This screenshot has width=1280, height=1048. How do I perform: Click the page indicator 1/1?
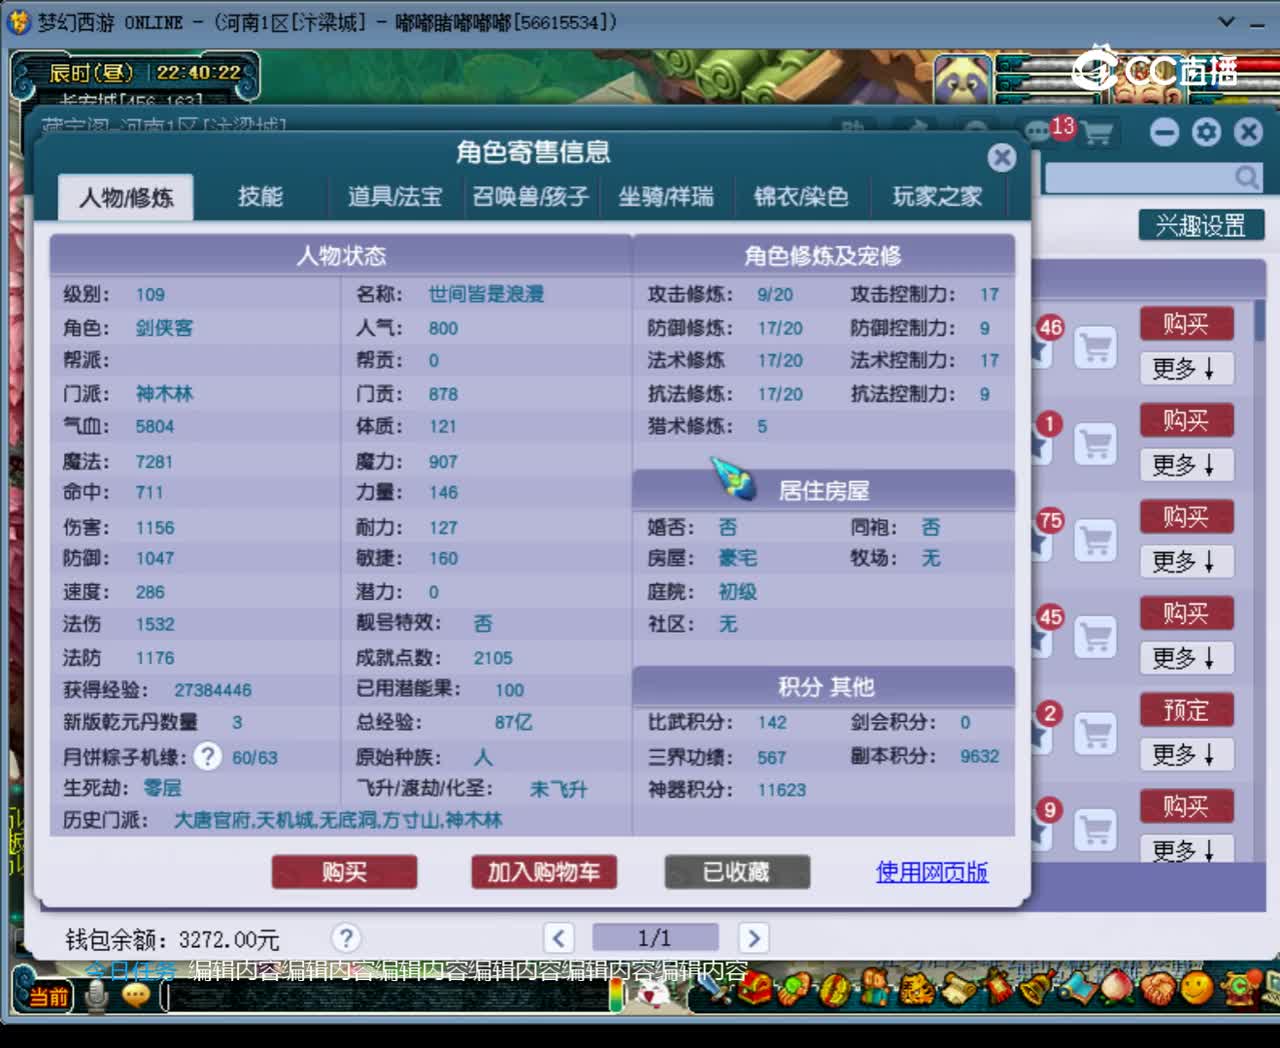(655, 938)
